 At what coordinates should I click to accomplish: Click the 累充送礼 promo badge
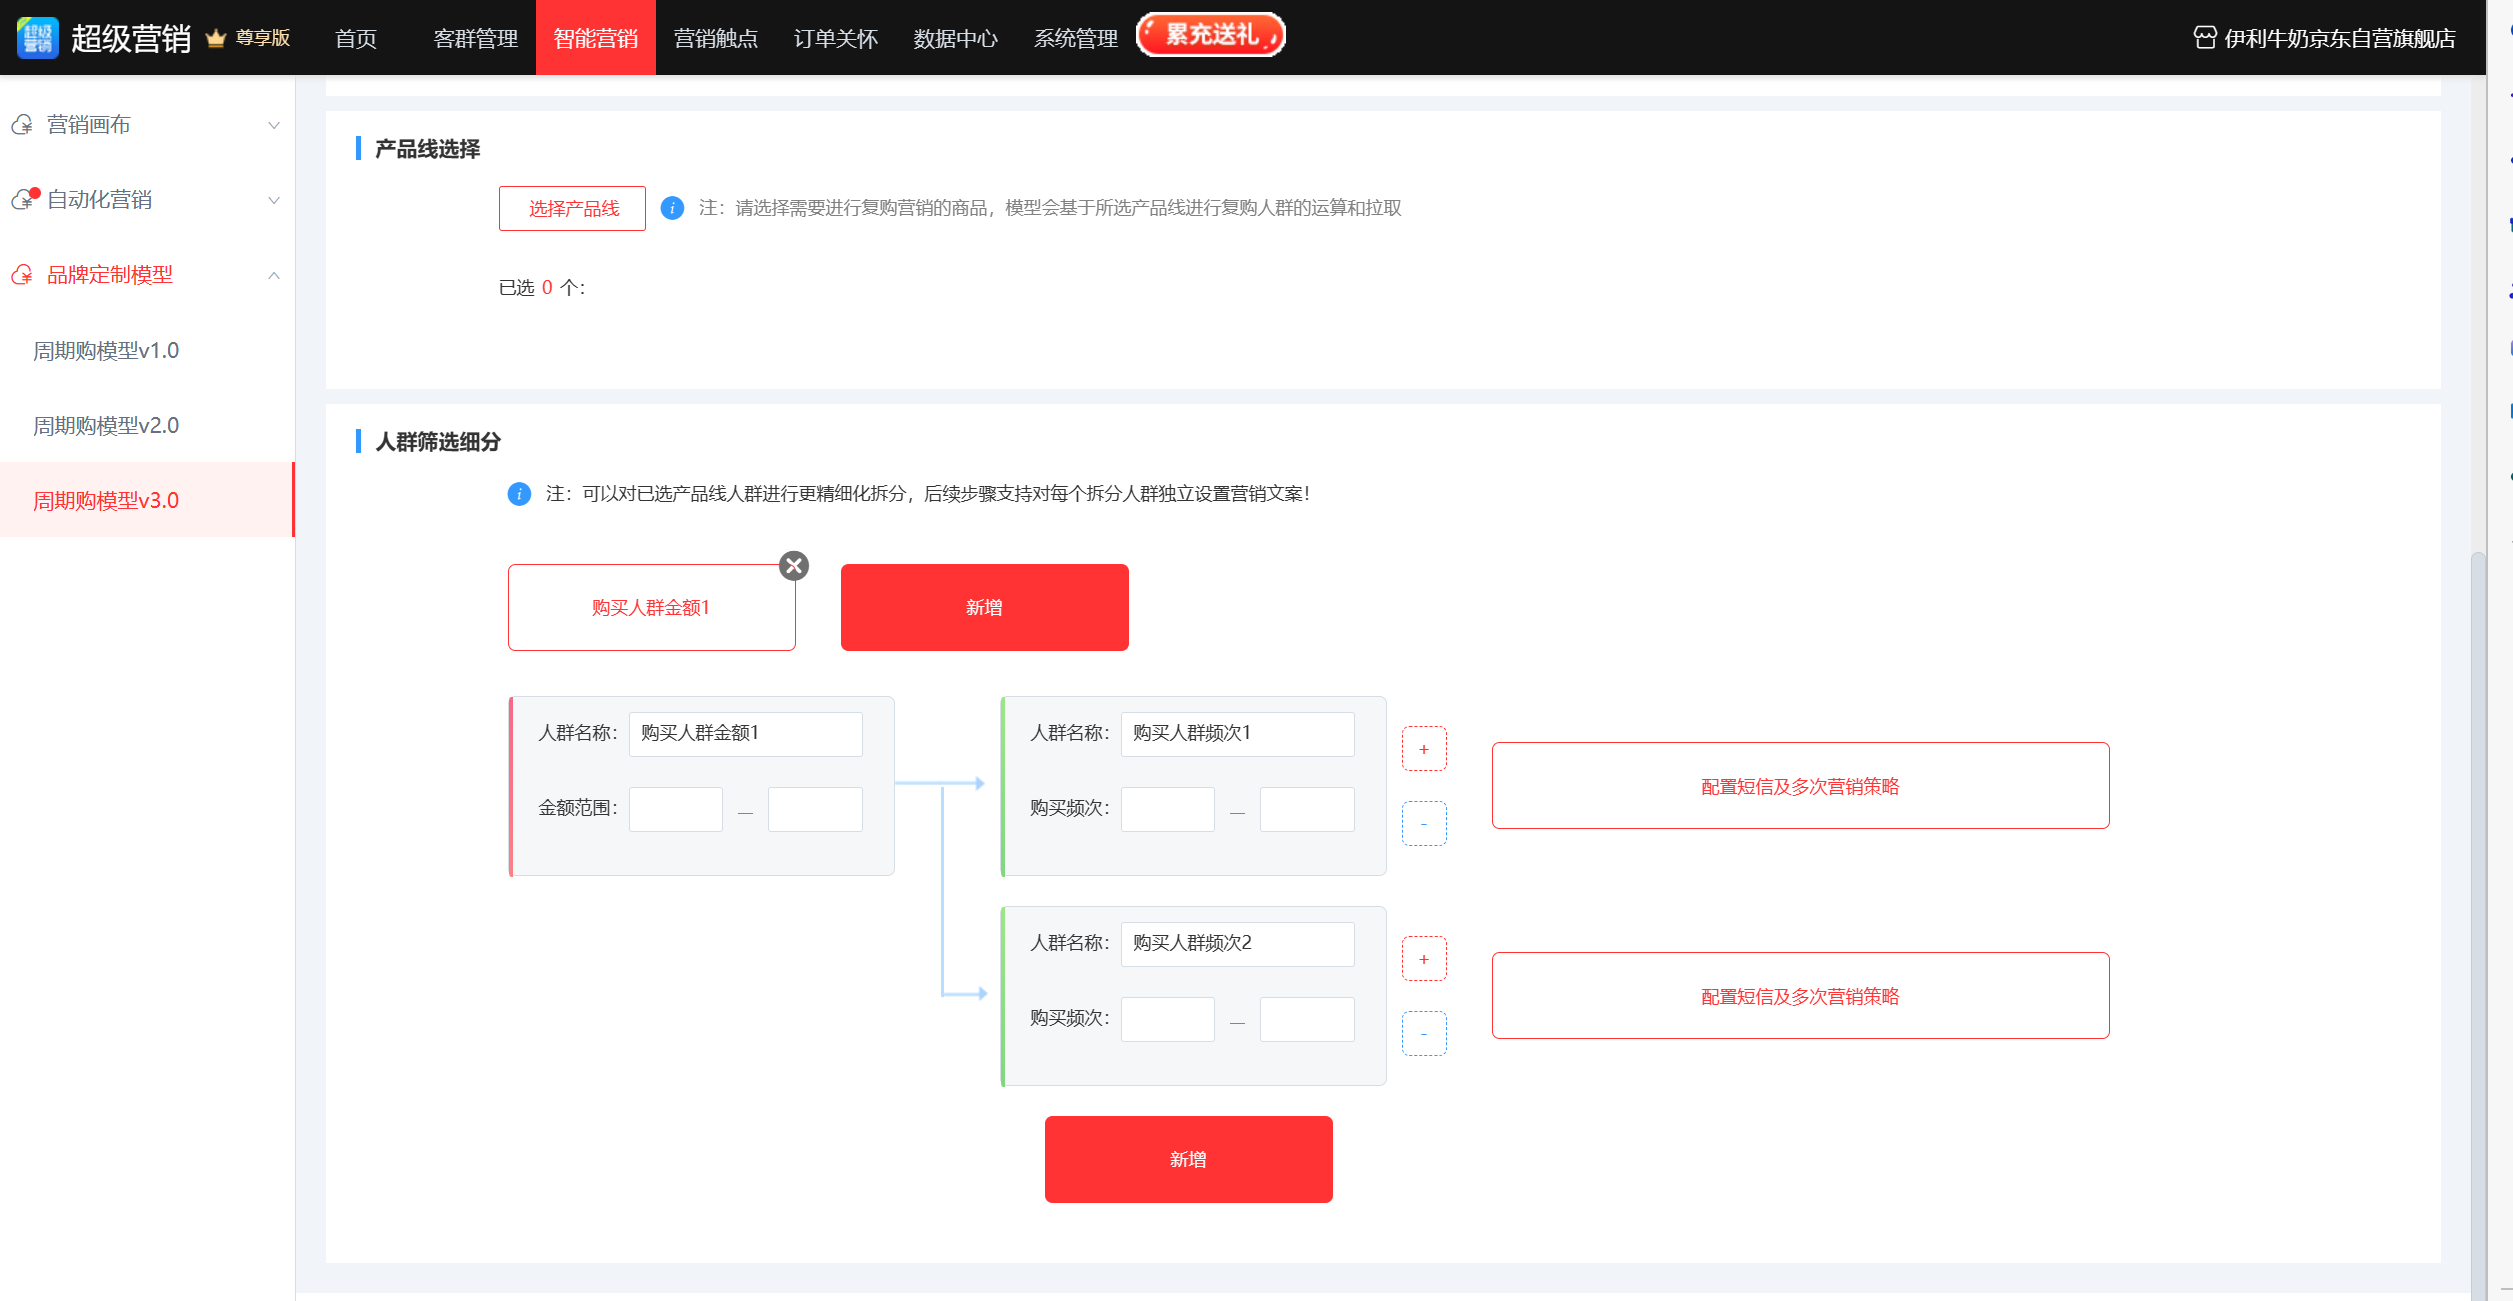pos(1211,35)
